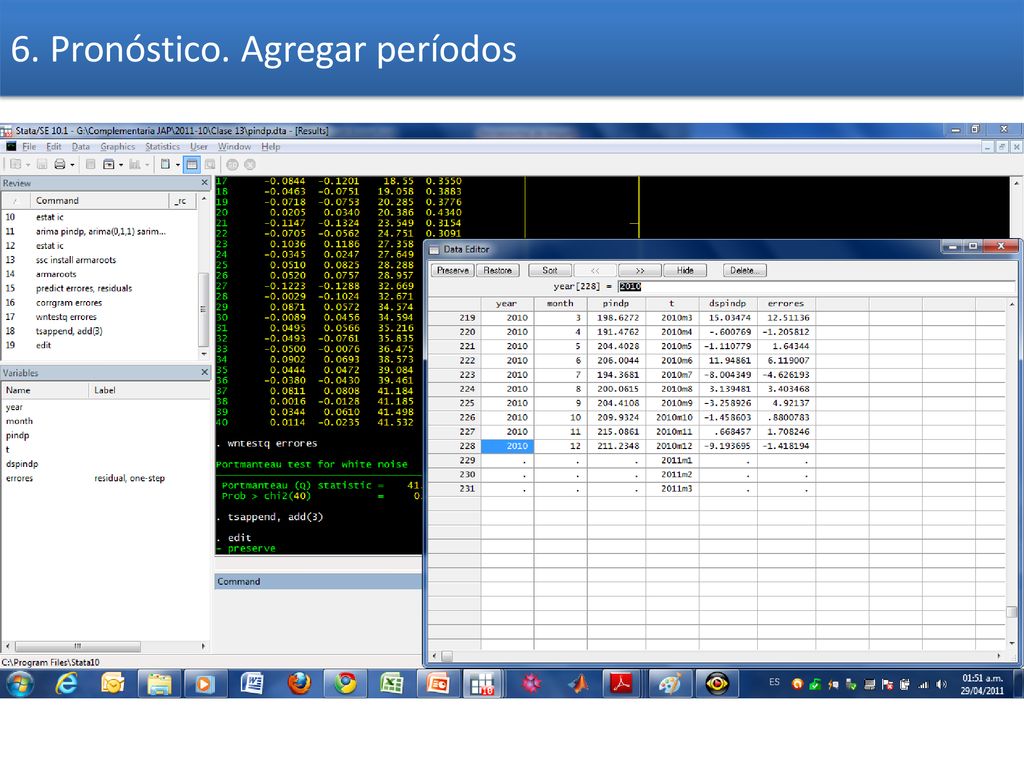
Task: Click the Print results toolbar icon
Action: (x=59, y=165)
